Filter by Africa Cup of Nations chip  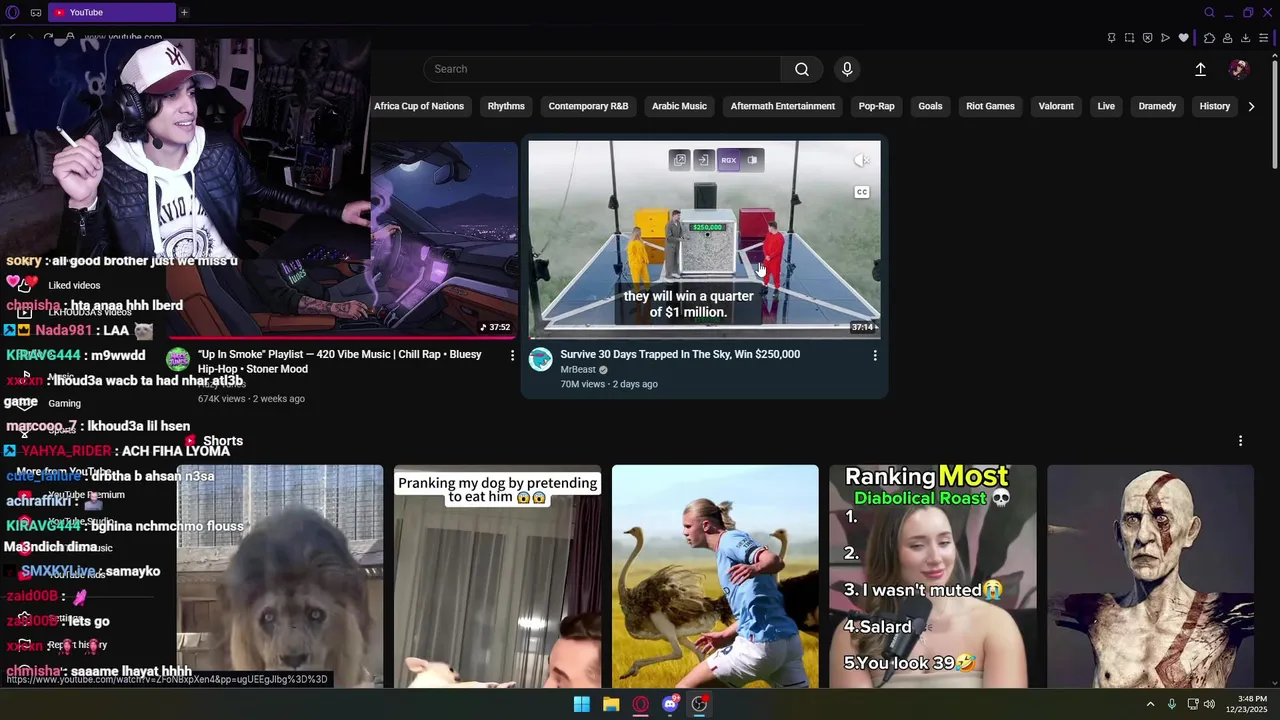419,106
